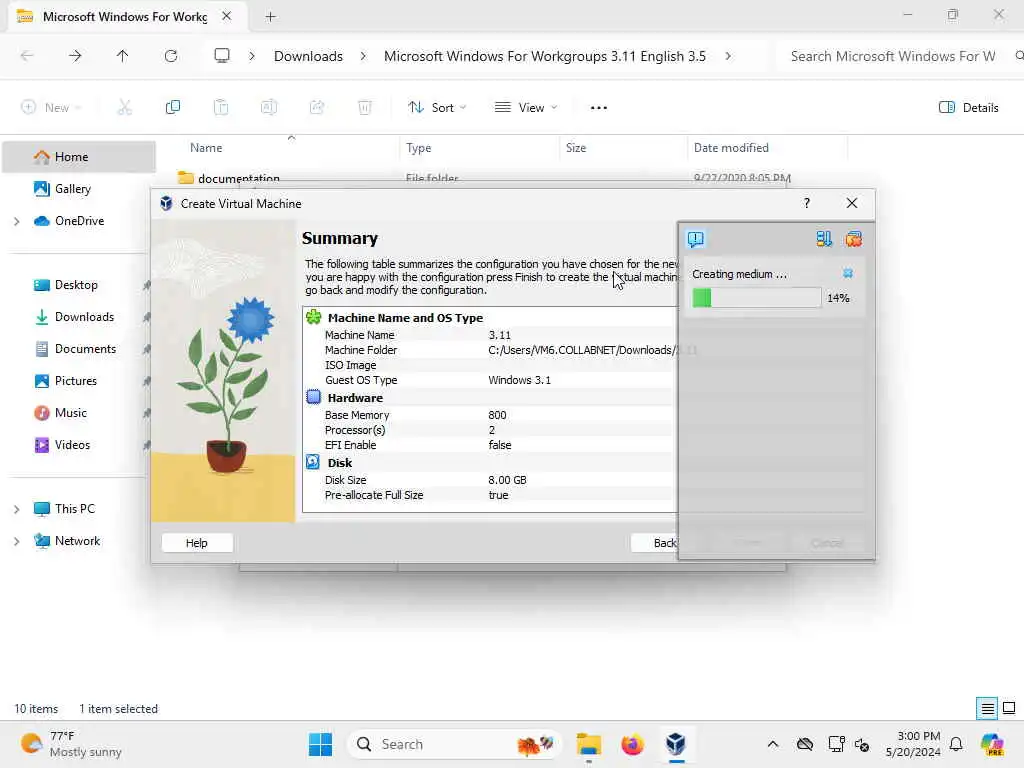
Task: Open Firefox from the taskbar
Action: pos(632,744)
